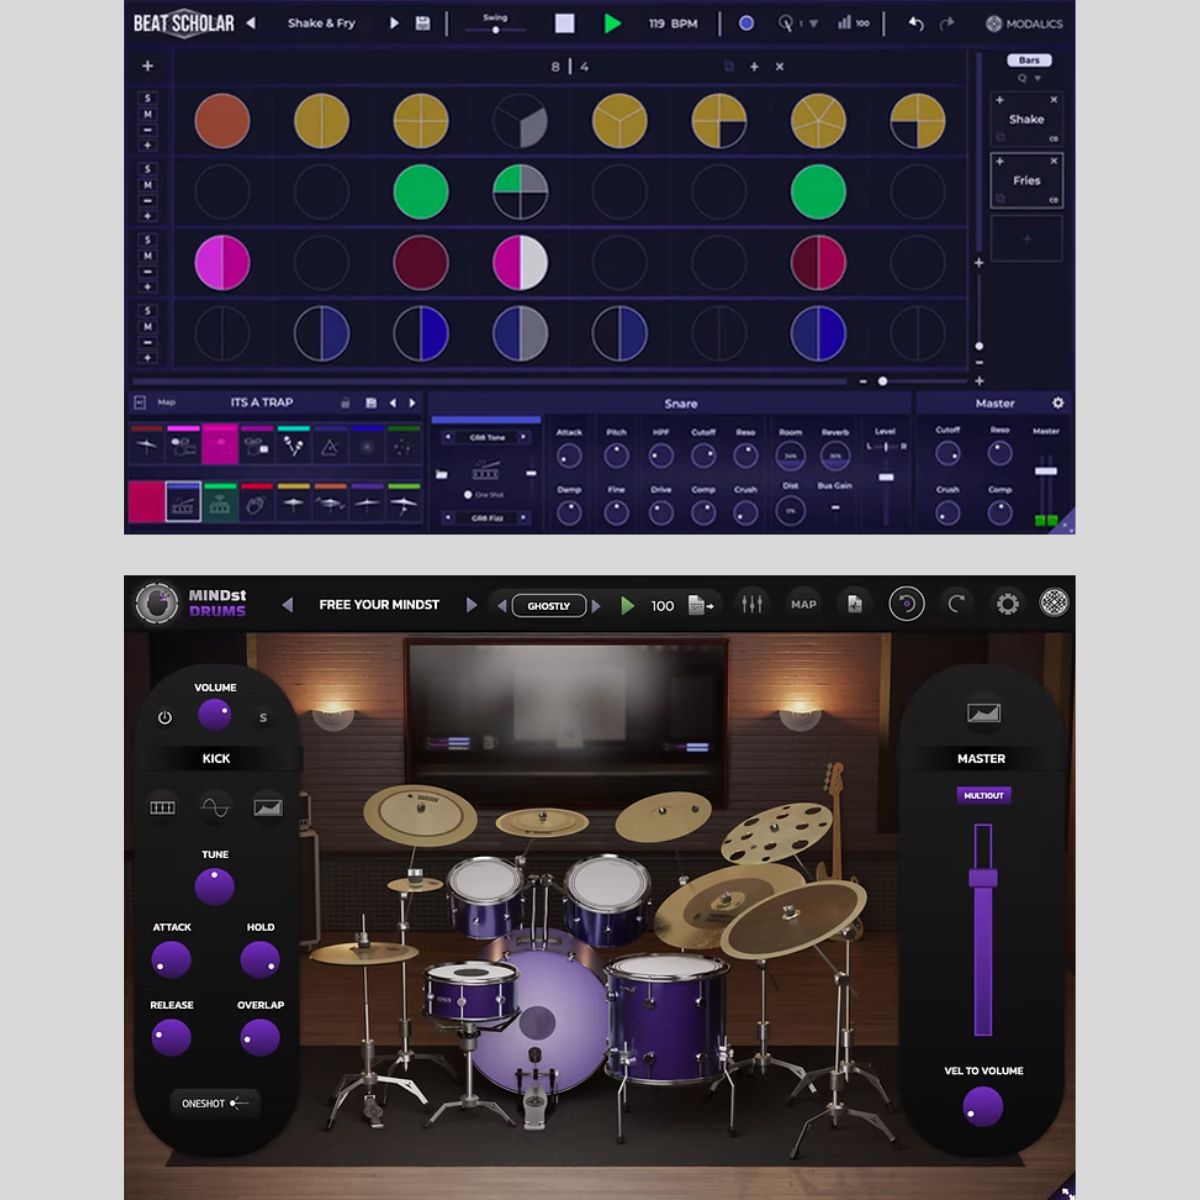
Task: Save the ITS A TRAP kit with disk icon
Action: point(371,403)
